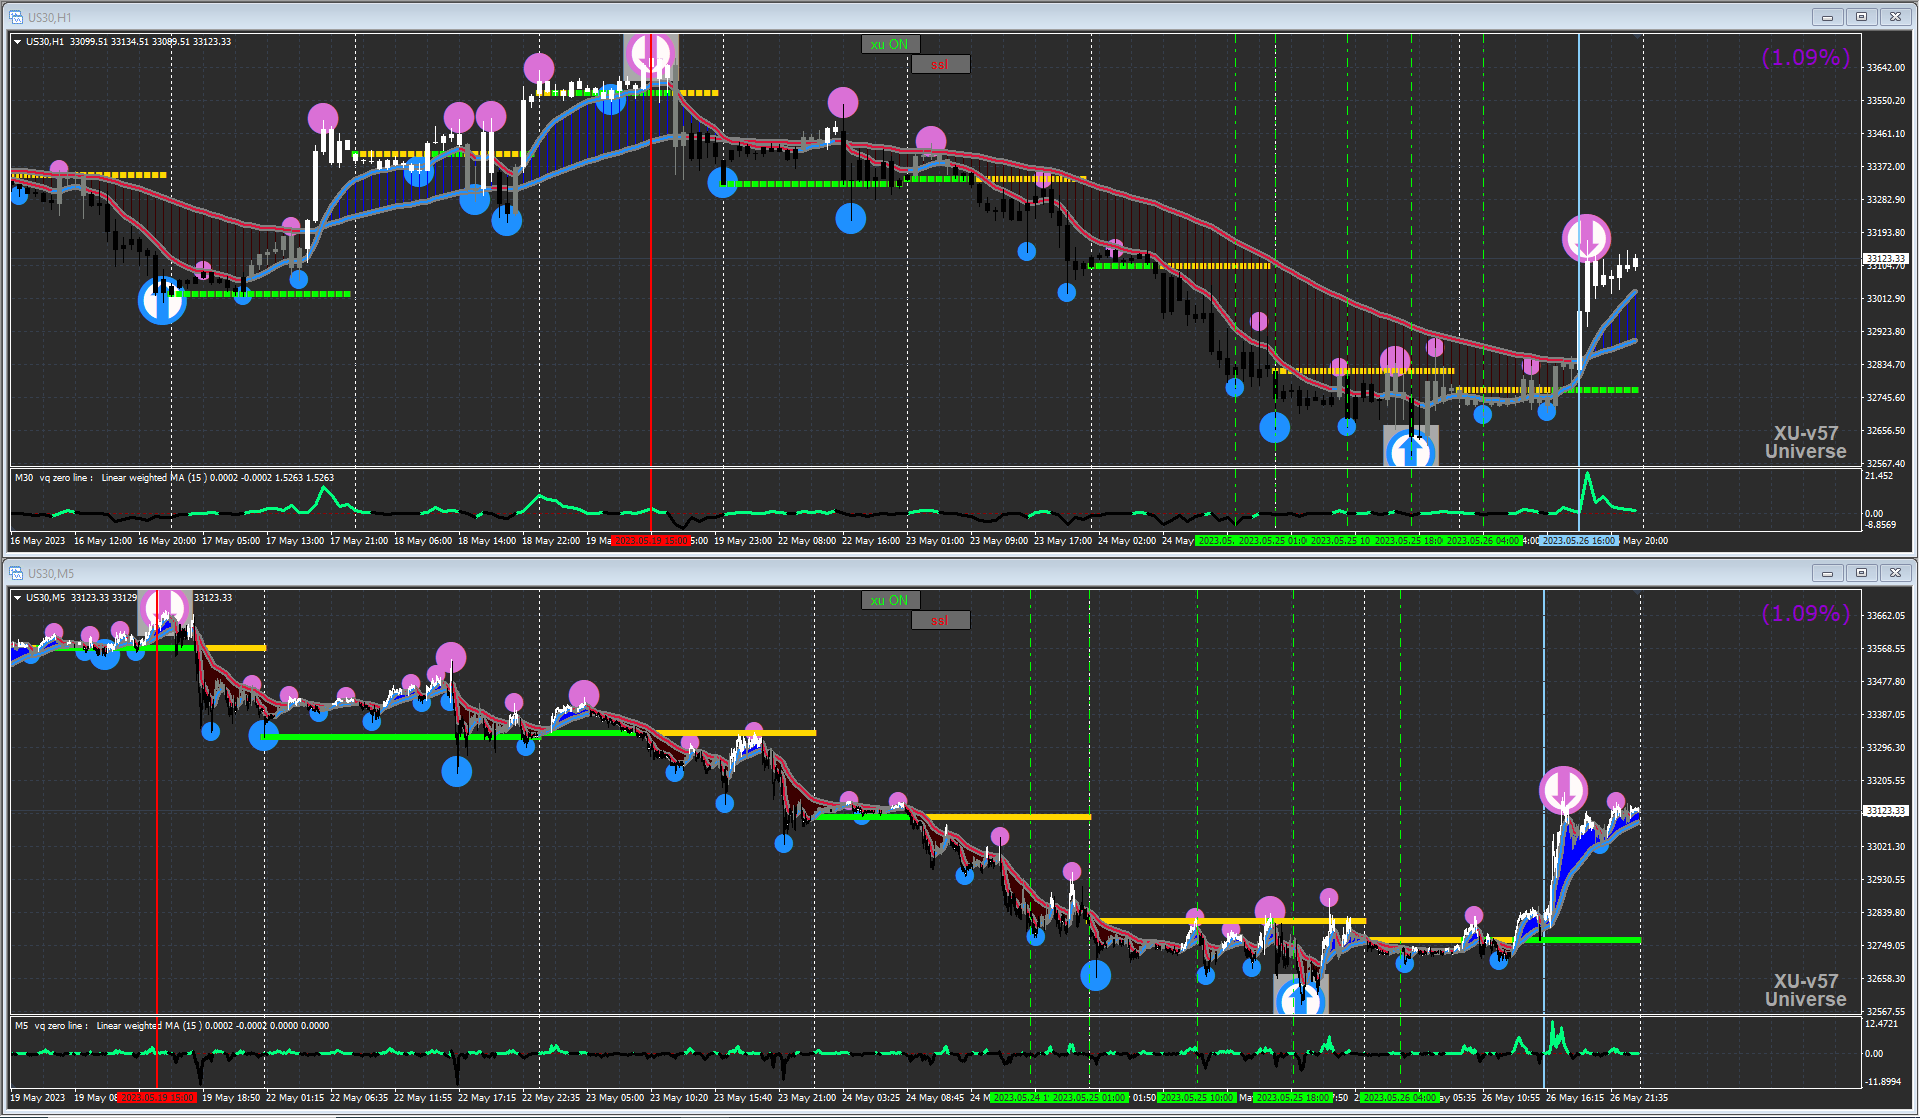Expand dropdown arrow beside US30,M5 symbol label
Image resolution: width=1920 pixels, height=1118 pixels.
(18, 598)
